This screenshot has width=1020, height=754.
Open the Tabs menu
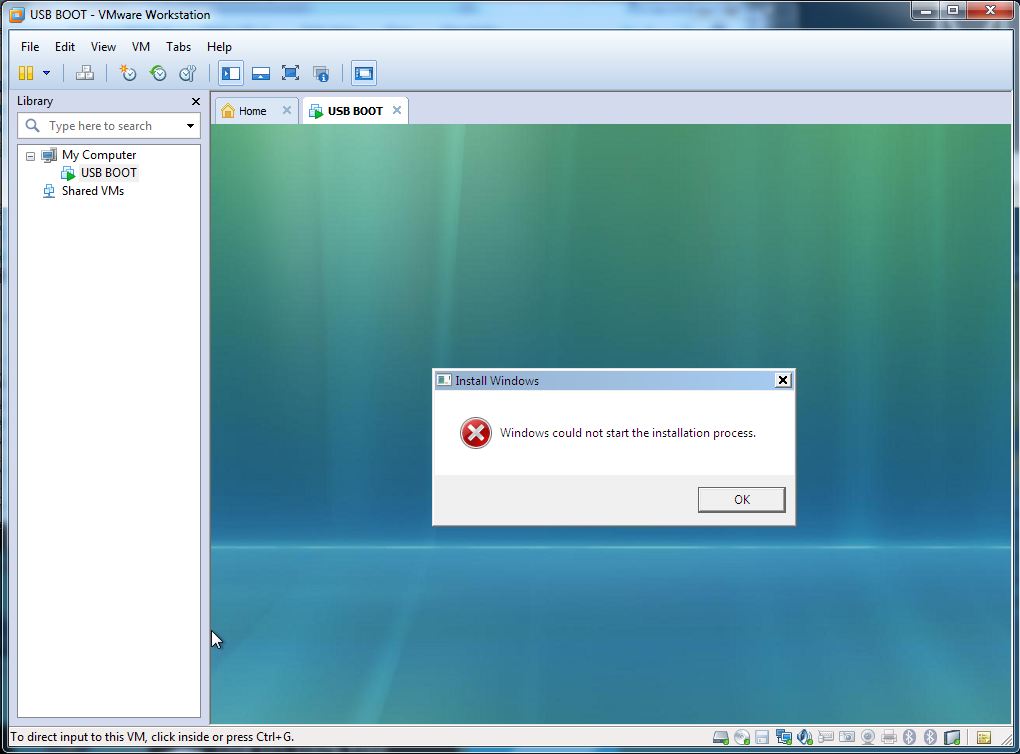pos(178,47)
